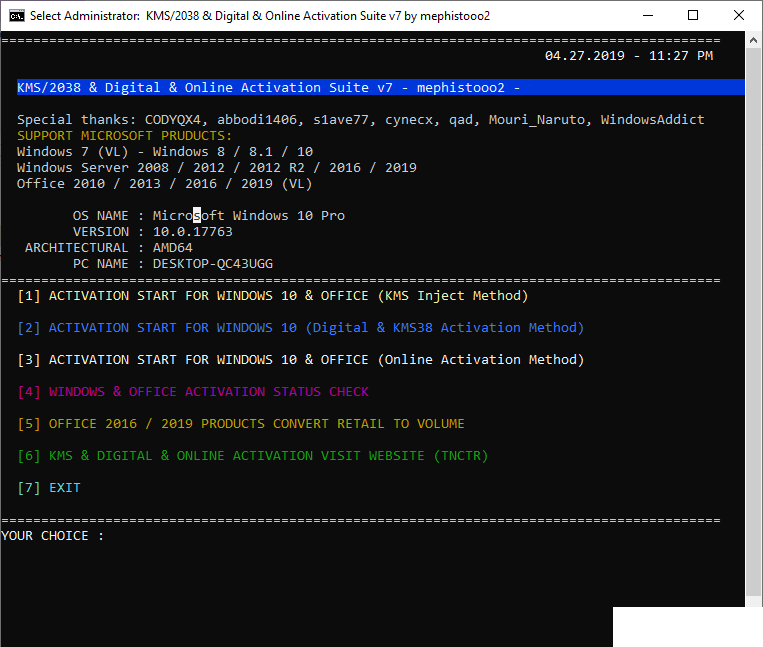Screen dimensions: 763x647
Task: Click the Special thanks credits line
Action: pyautogui.click(x=361, y=120)
